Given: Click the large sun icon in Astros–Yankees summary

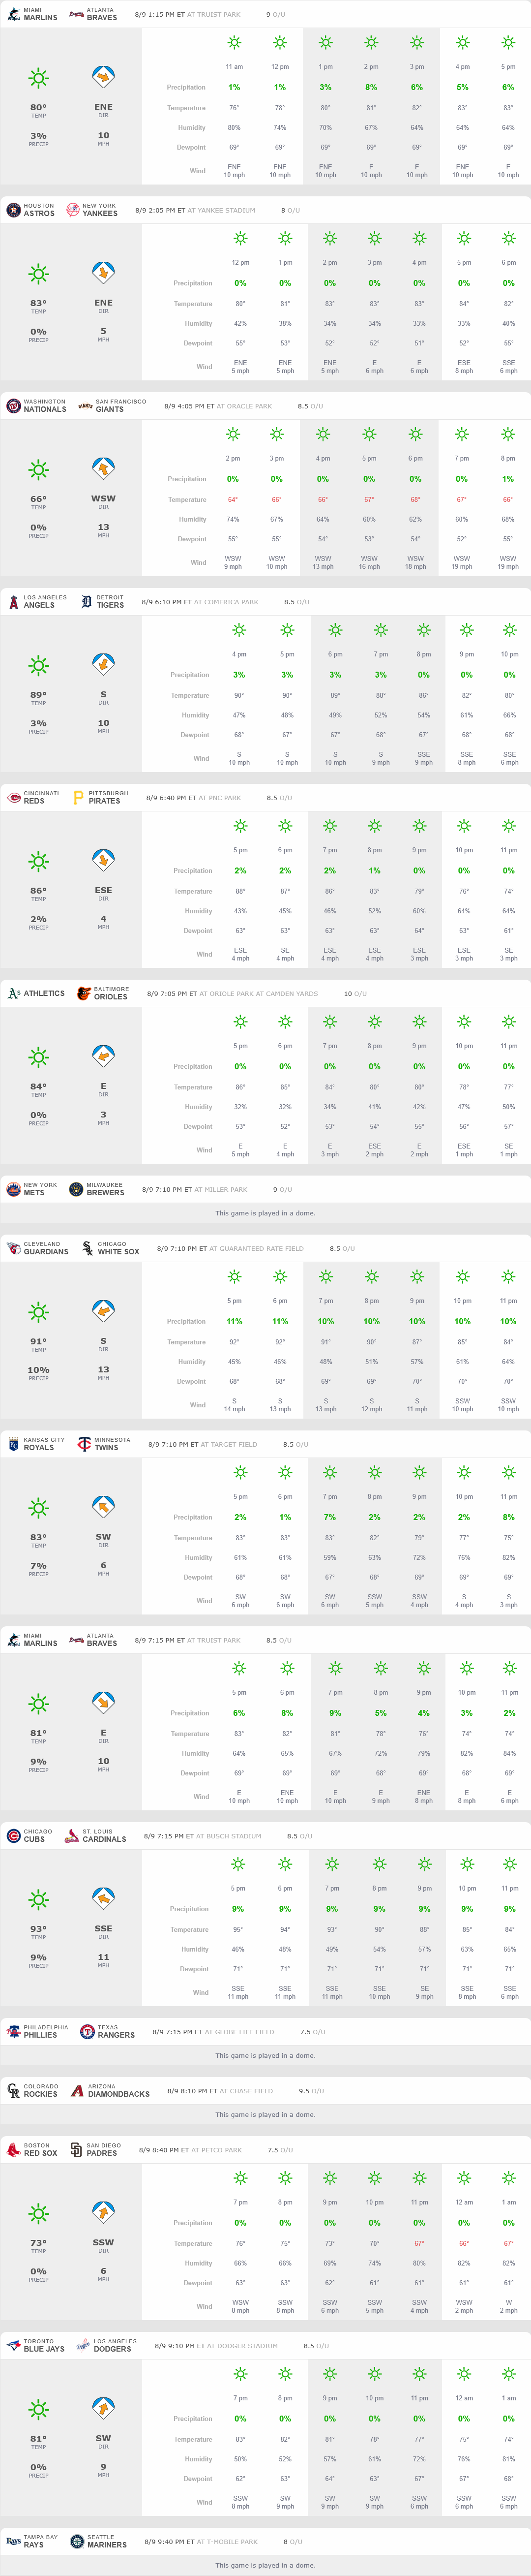Looking at the screenshot, I should pyautogui.click(x=38, y=273).
